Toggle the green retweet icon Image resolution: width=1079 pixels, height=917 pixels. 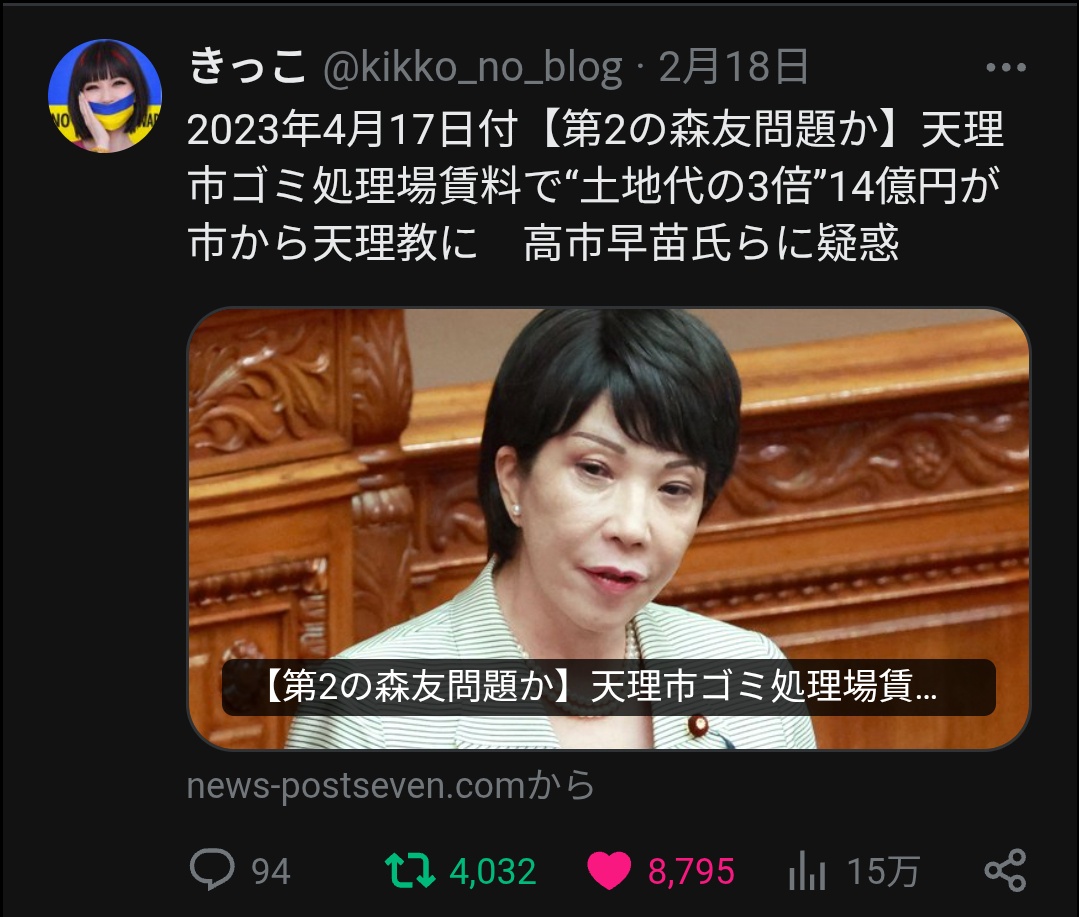tap(409, 870)
